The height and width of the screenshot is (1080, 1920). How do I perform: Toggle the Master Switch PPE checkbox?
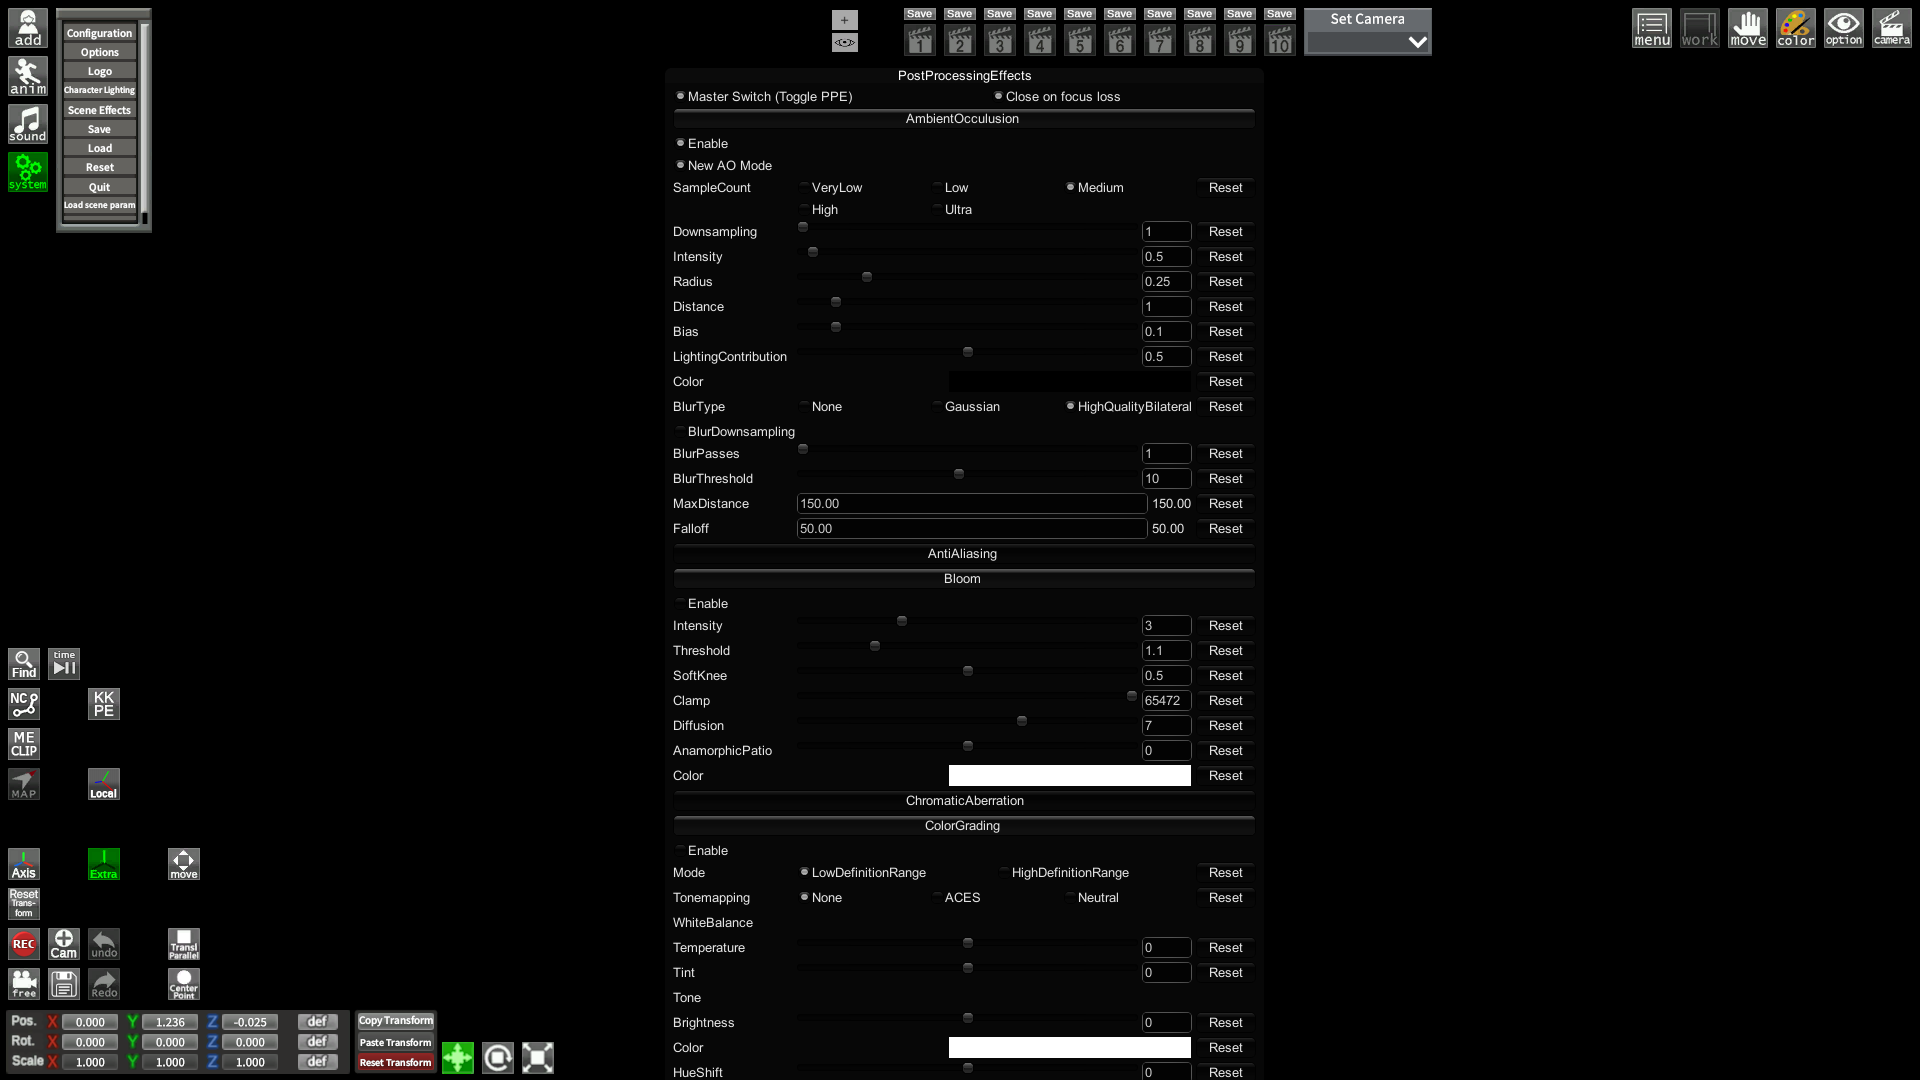[681, 96]
